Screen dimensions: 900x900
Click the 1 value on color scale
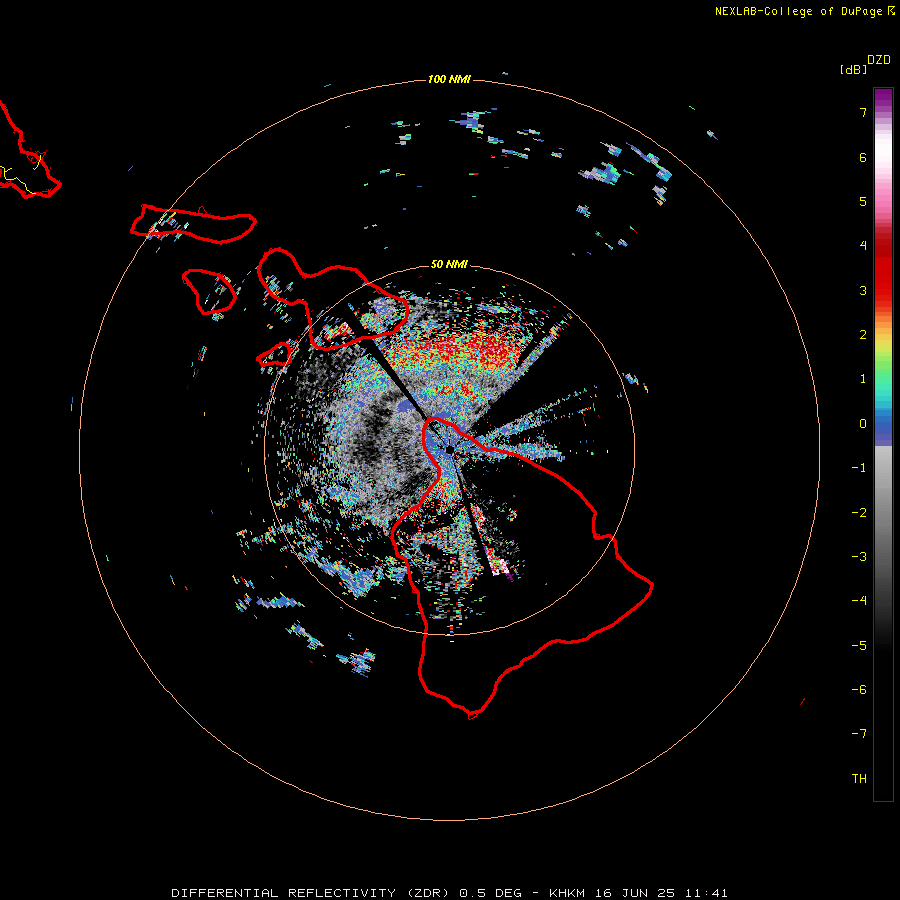point(863,379)
